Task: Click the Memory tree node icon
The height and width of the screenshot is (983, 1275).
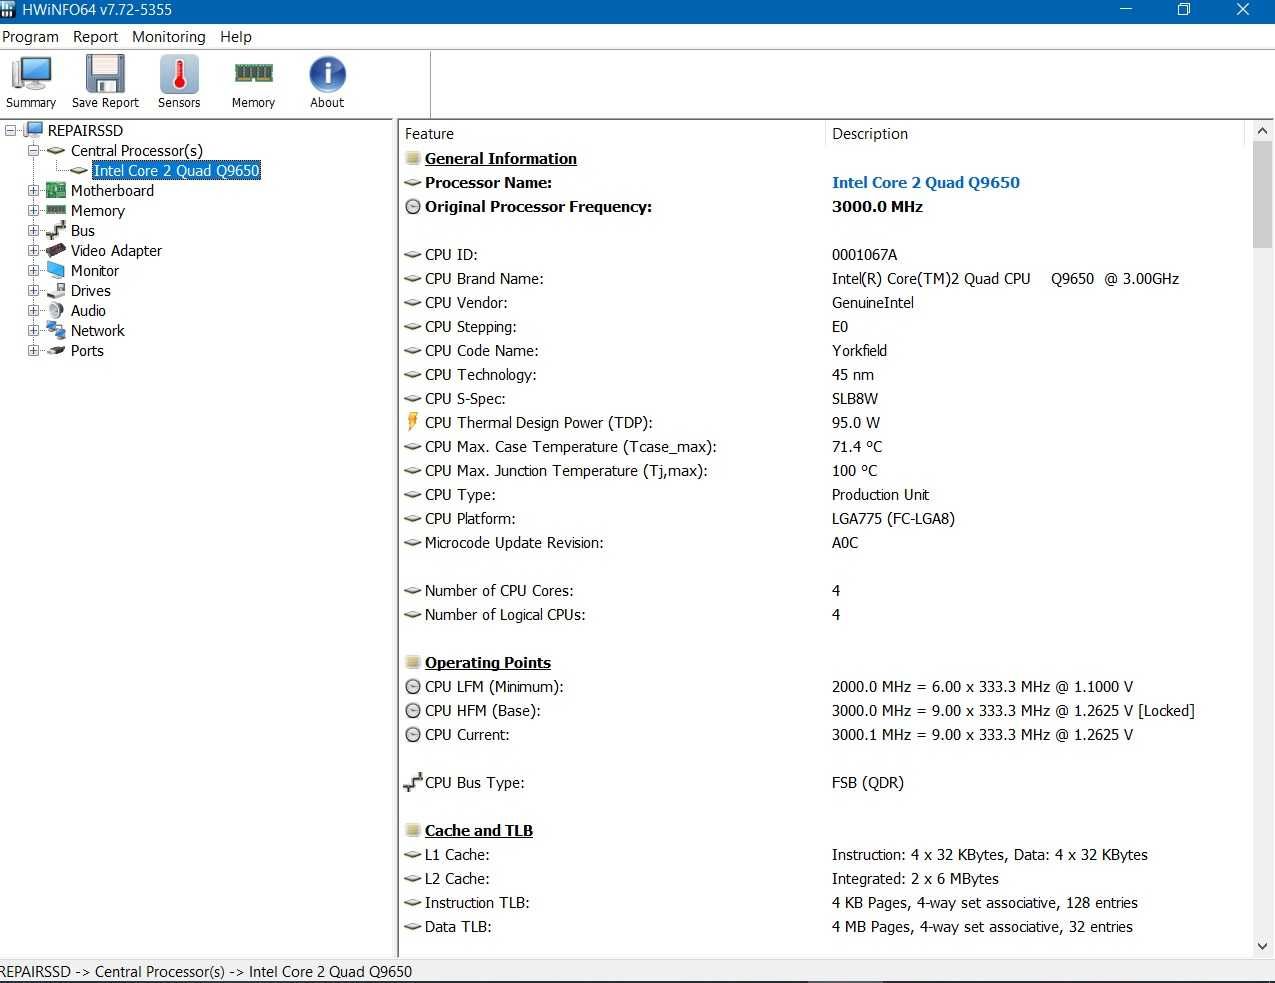Action: (x=56, y=210)
